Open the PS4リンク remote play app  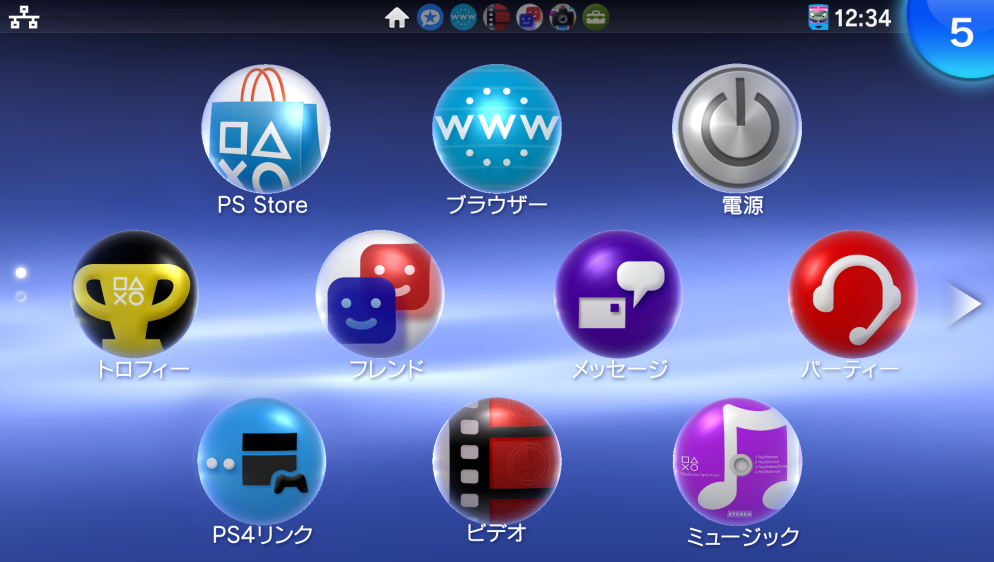[261, 461]
